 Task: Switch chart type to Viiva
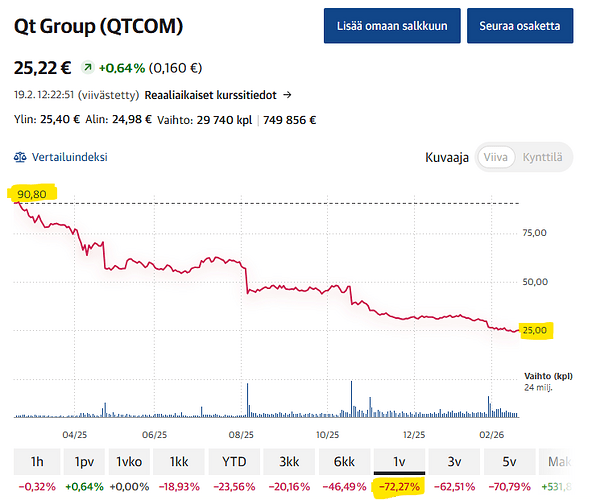click(495, 157)
